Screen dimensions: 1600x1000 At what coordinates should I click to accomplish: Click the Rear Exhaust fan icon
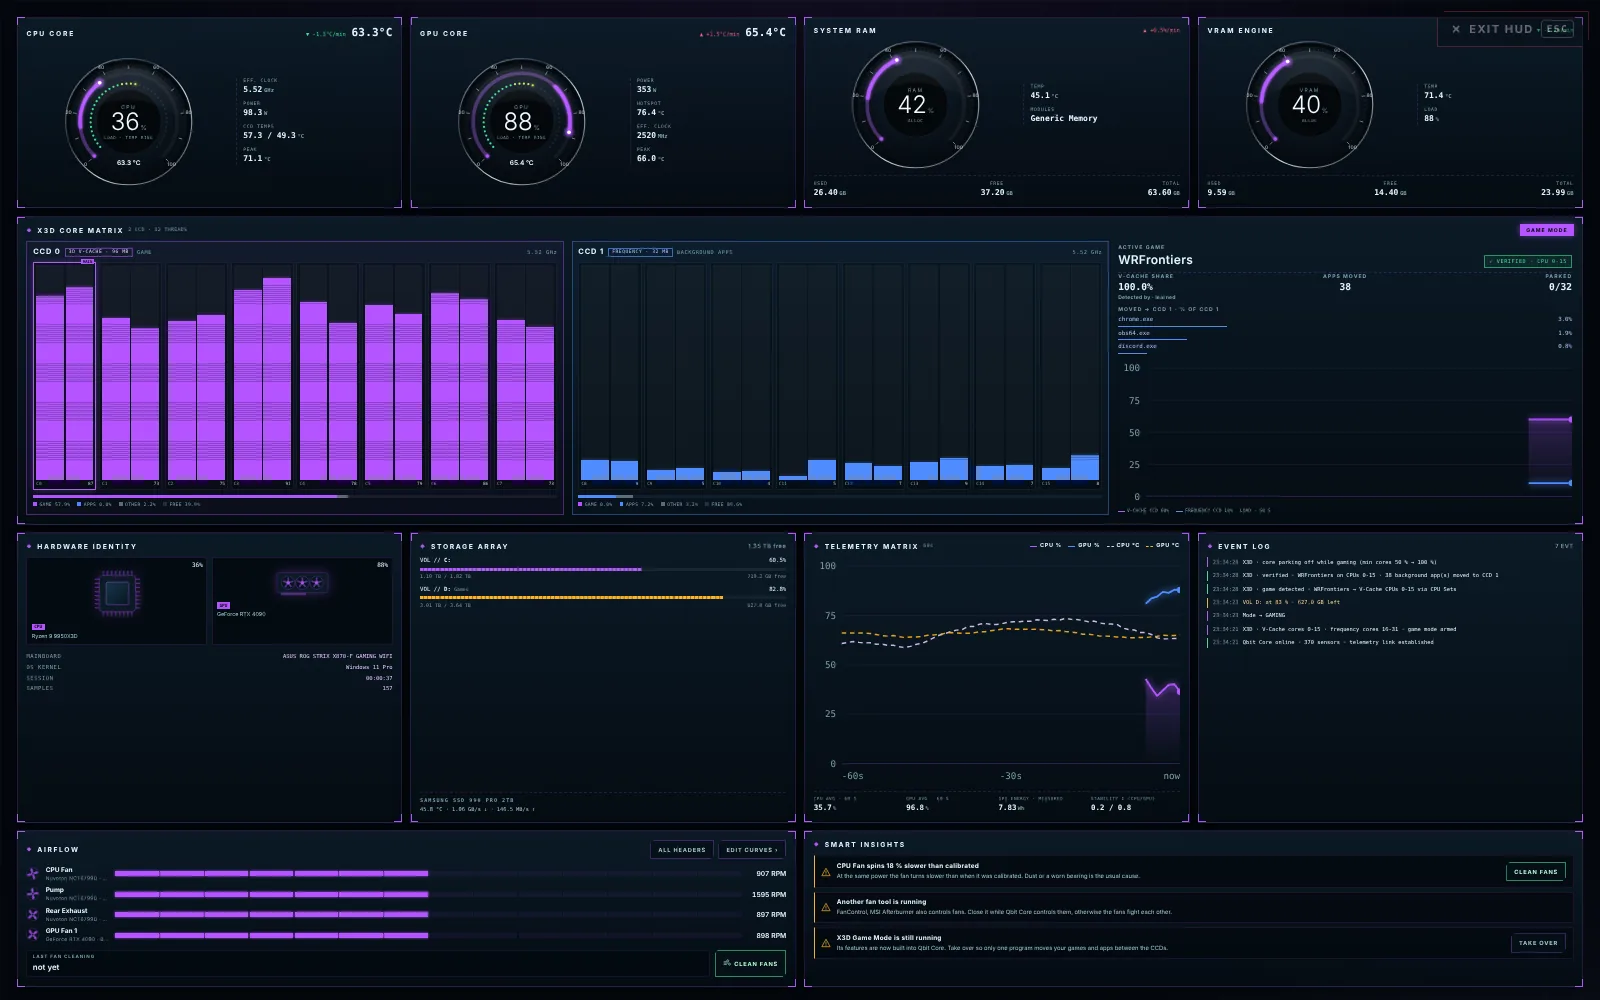(33, 914)
